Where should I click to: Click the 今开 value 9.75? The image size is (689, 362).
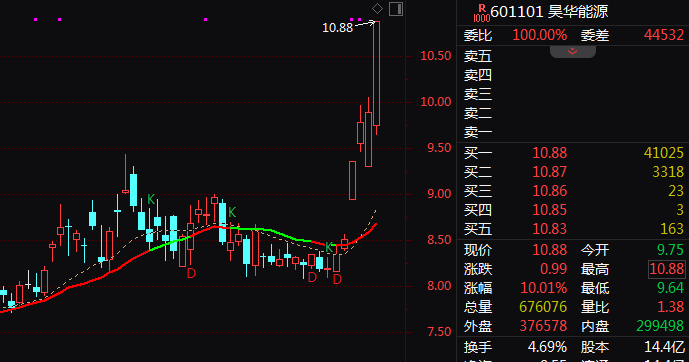[x=670, y=250]
